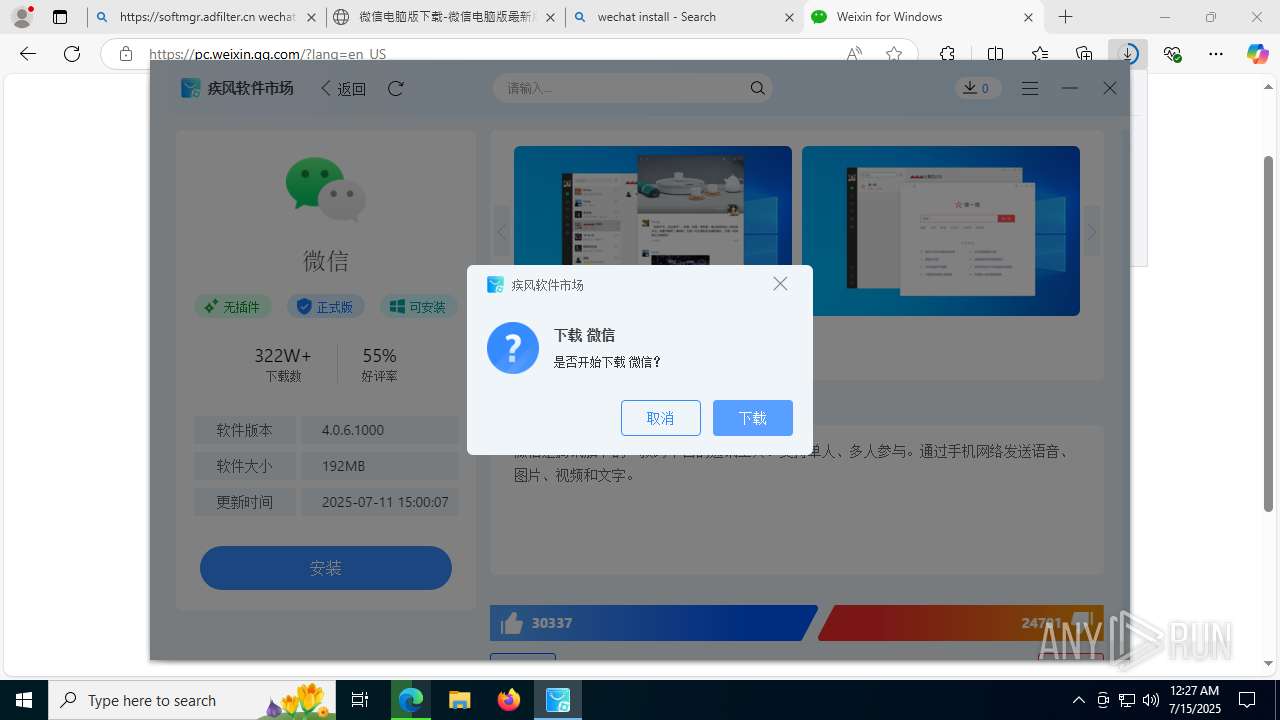Open Microsoft Edge from taskbar
This screenshot has height=720, width=1280.
pos(411,700)
